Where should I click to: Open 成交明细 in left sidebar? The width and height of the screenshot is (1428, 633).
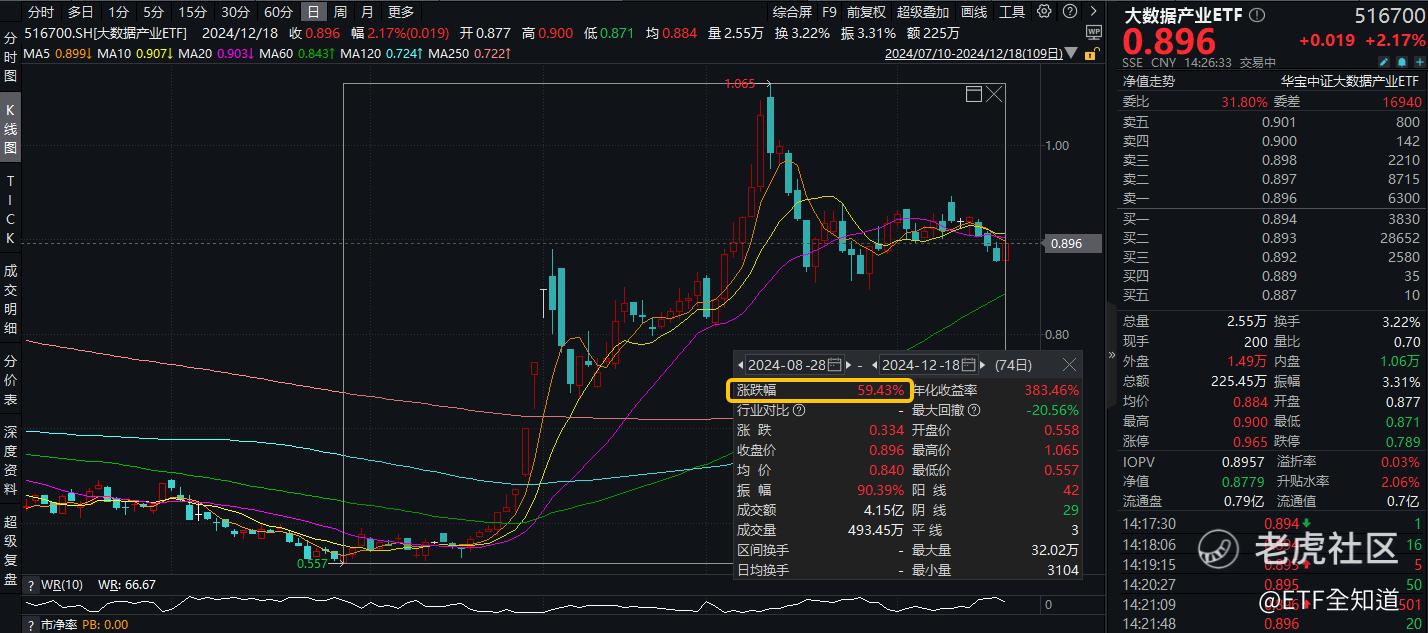click(x=11, y=298)
